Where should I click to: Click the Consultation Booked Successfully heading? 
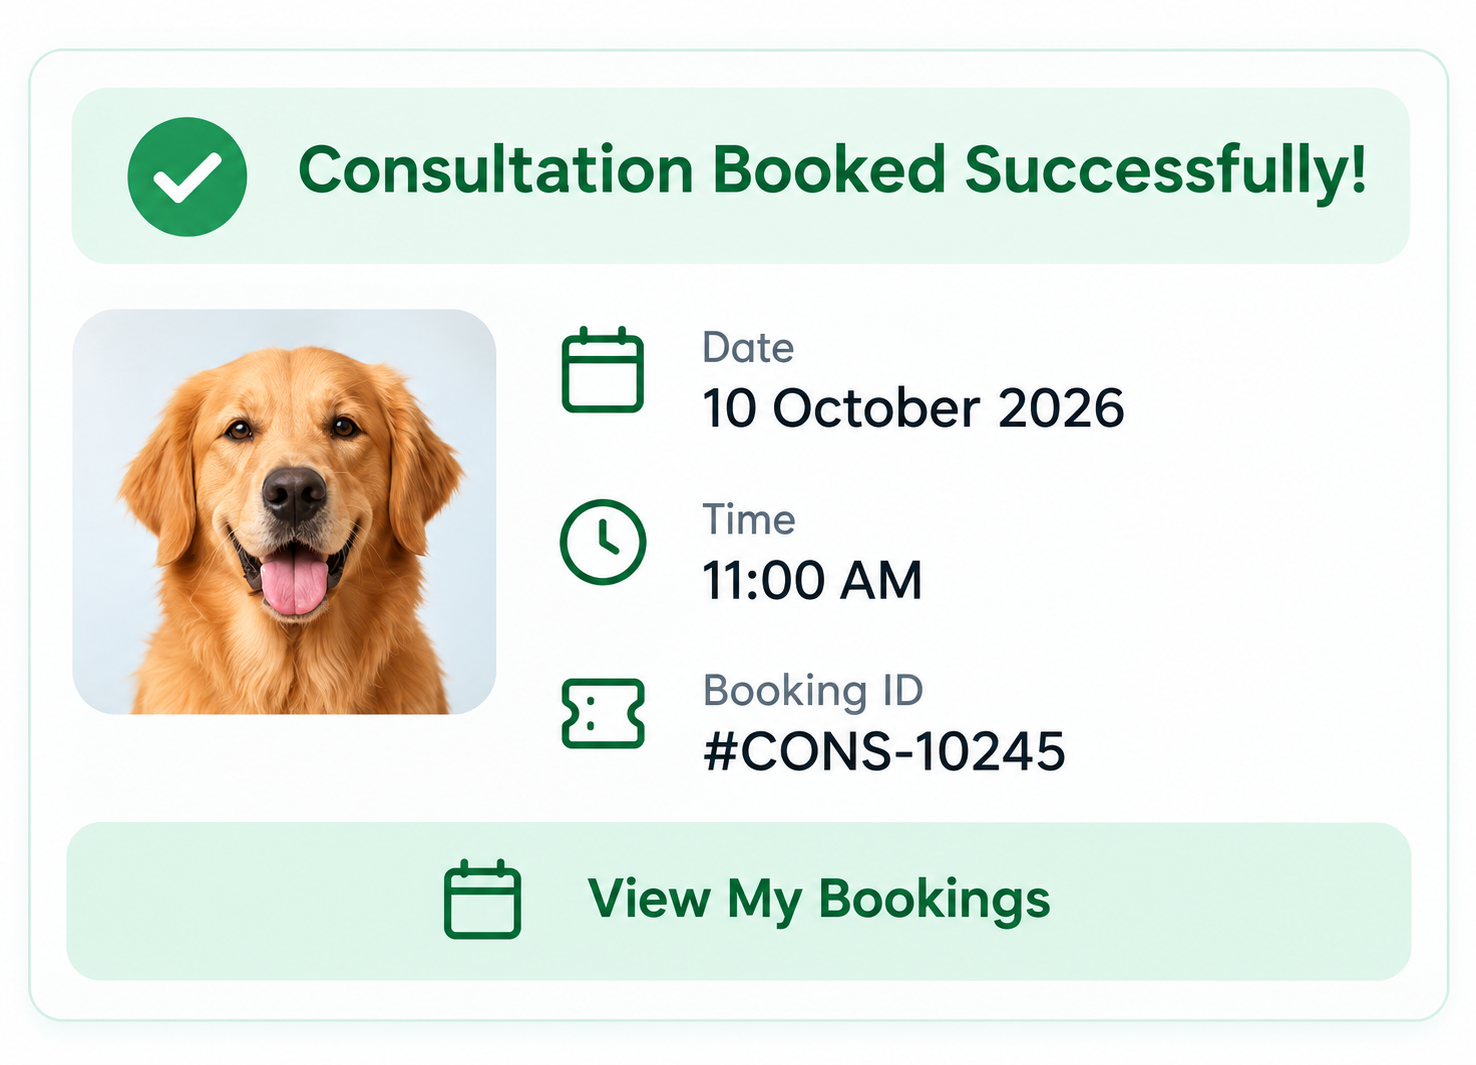833,170
